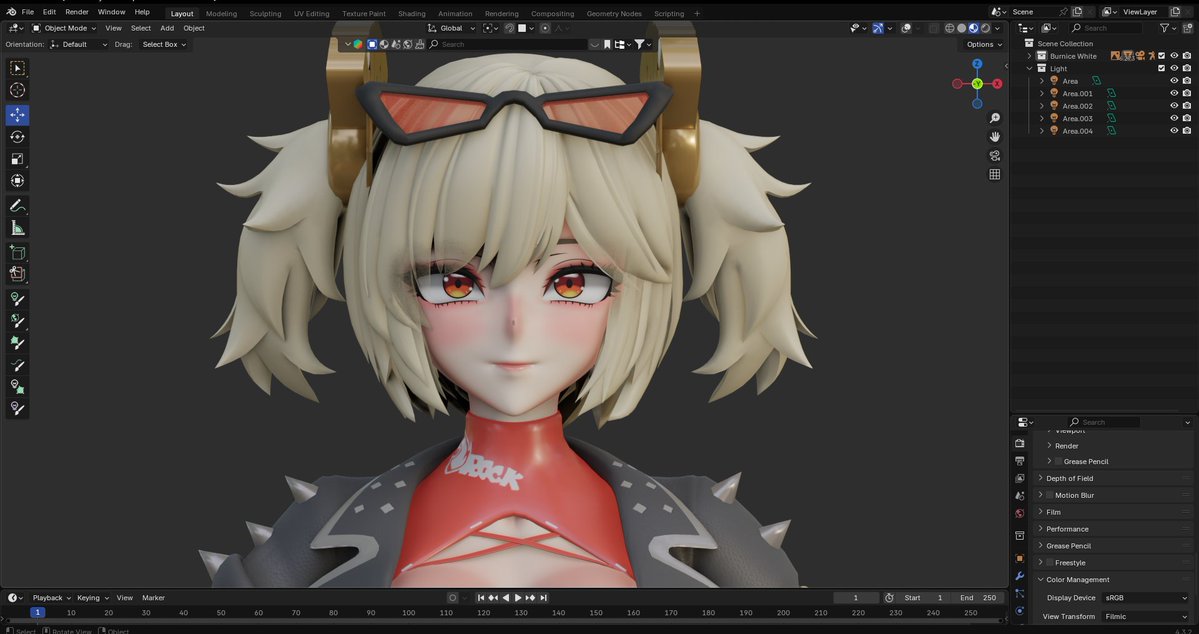Switch perspective/orthographic using the grid icon
This screenshot has width=1199, height=634.
click(994, 174)
